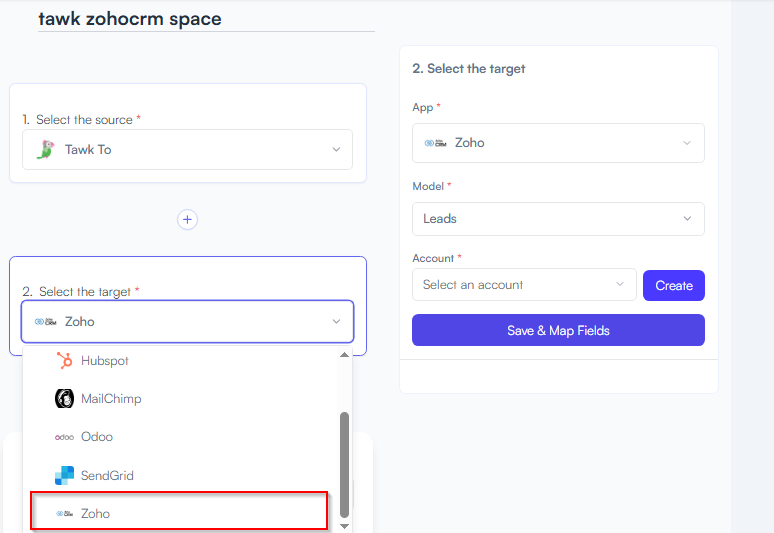Expand the Select the target Zoho dropdown
Screen dimensions: 774x533
(x=188, y=321)
